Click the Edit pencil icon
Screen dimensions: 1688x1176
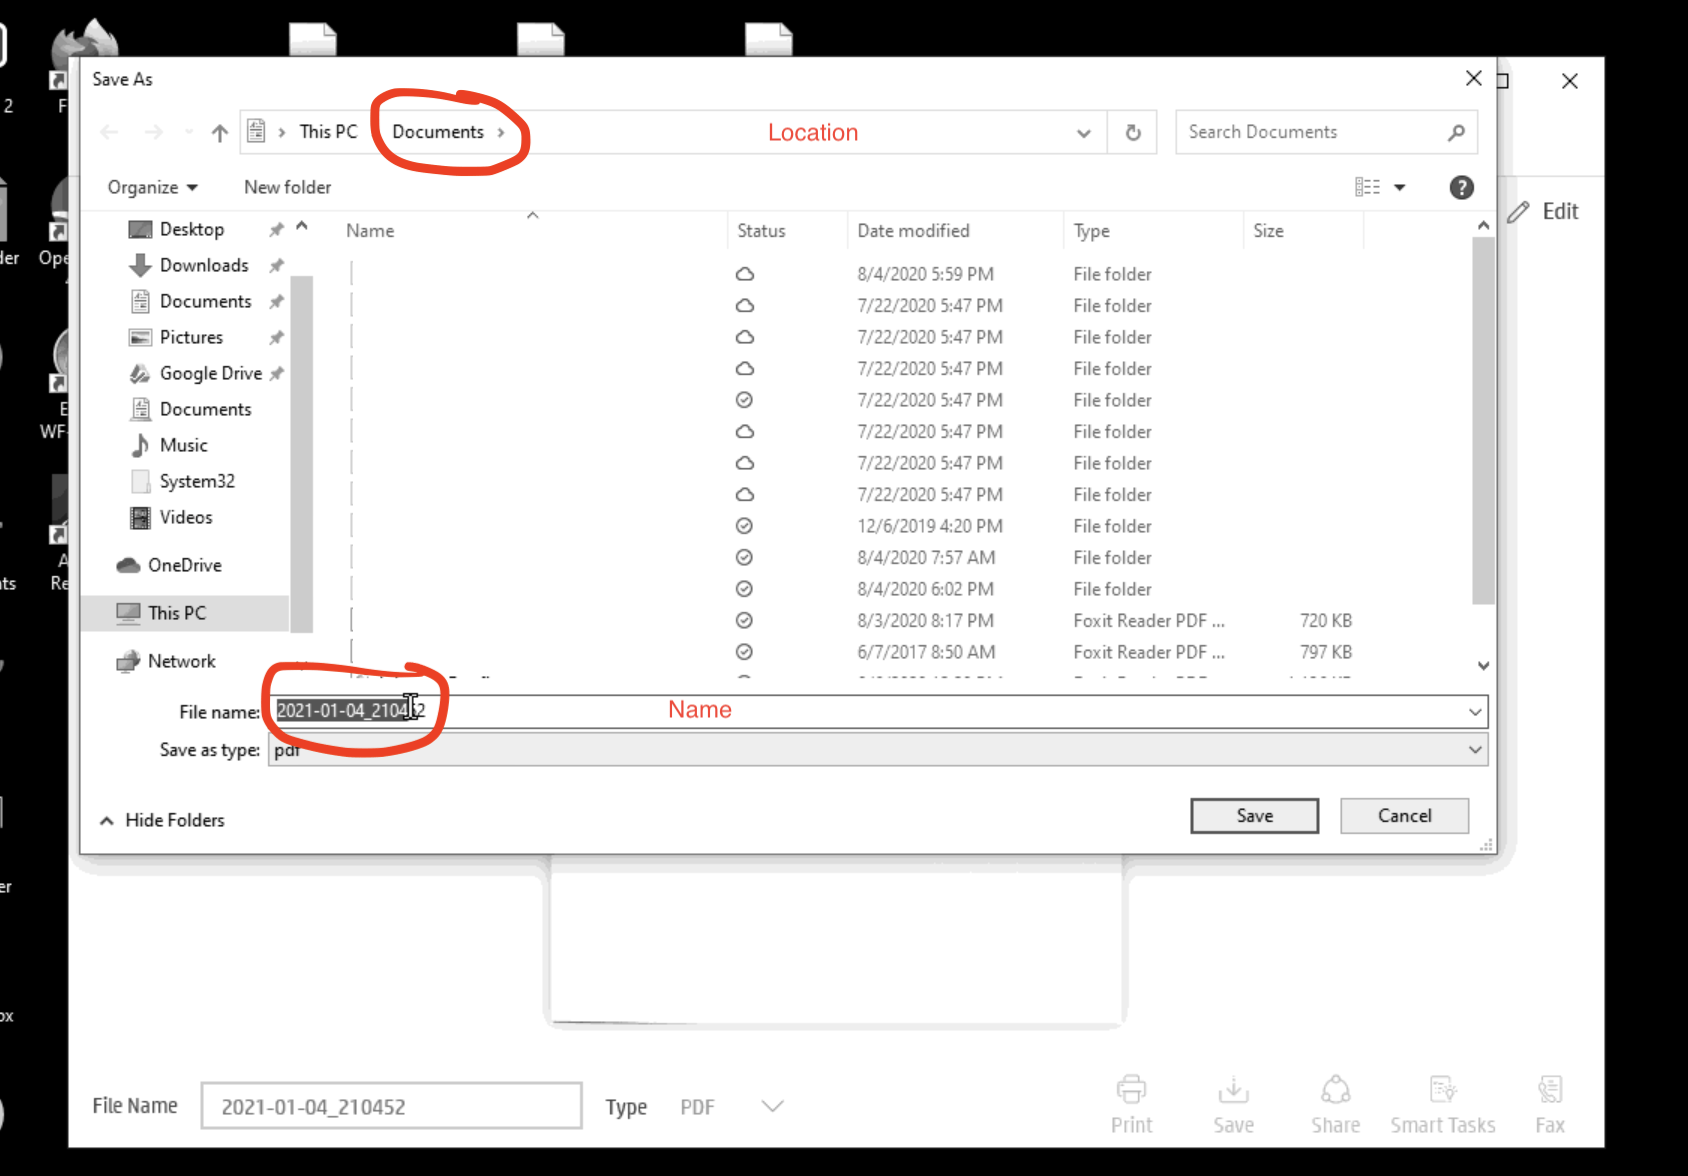tap(1519, 212)
